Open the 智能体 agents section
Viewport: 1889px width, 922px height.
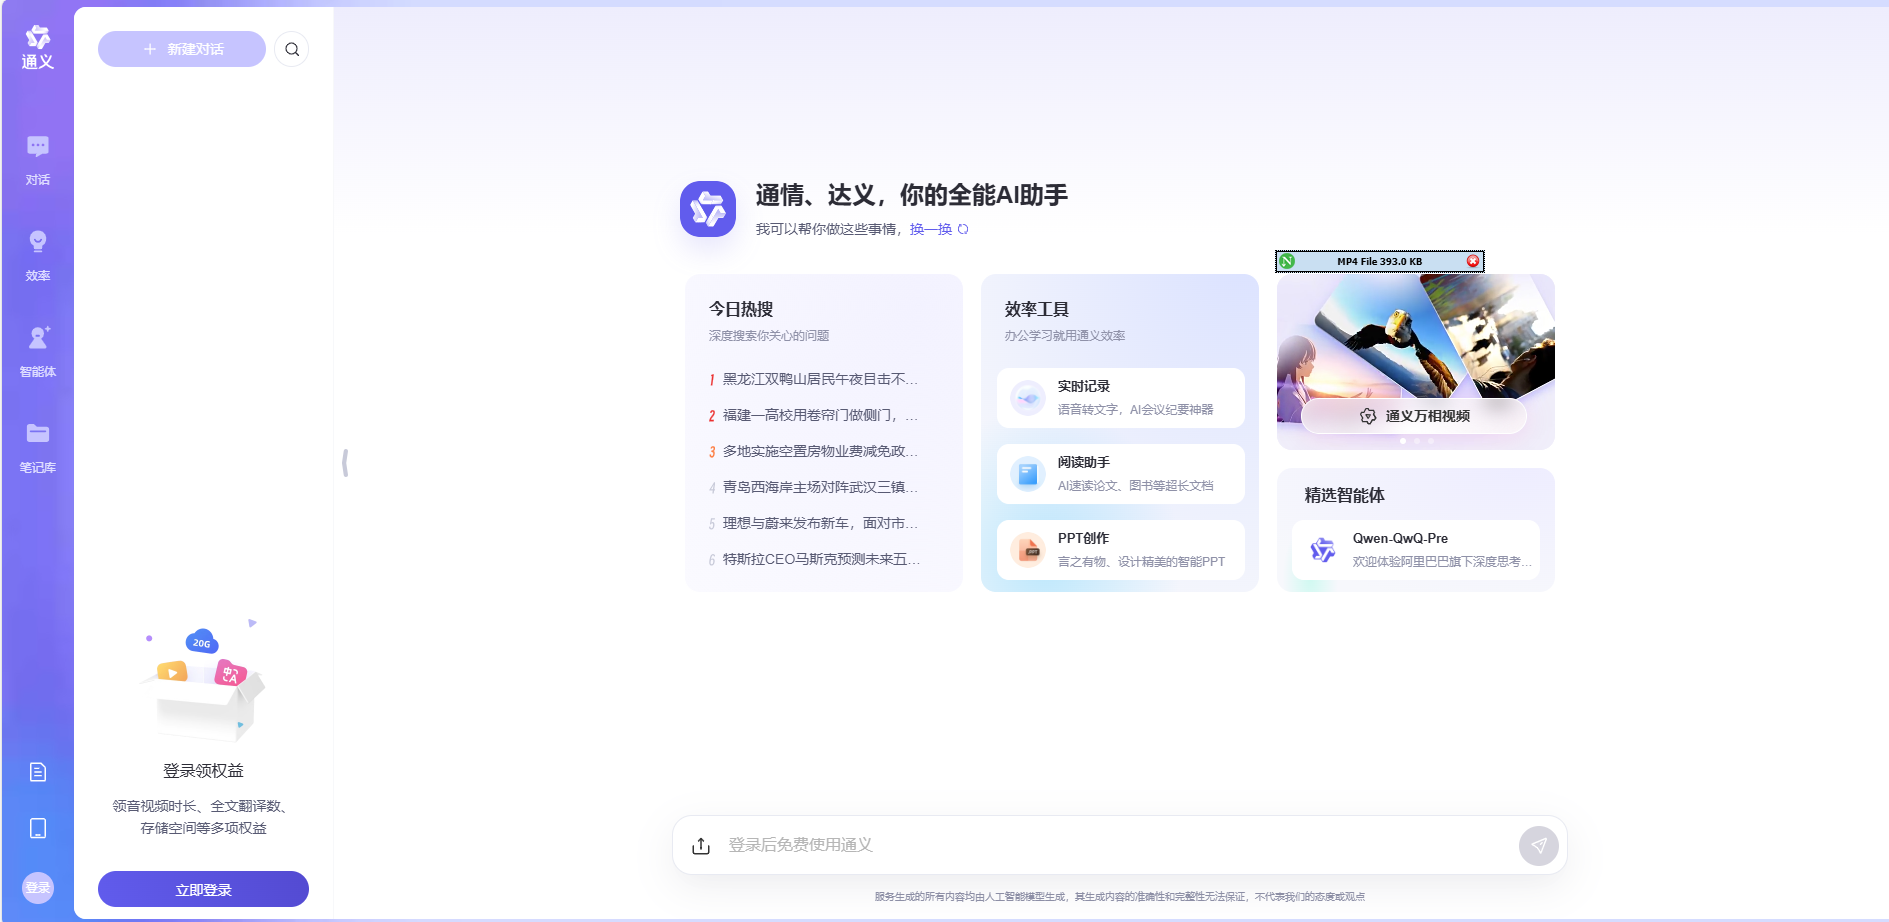pyautogui.click(x=38, y=353)
